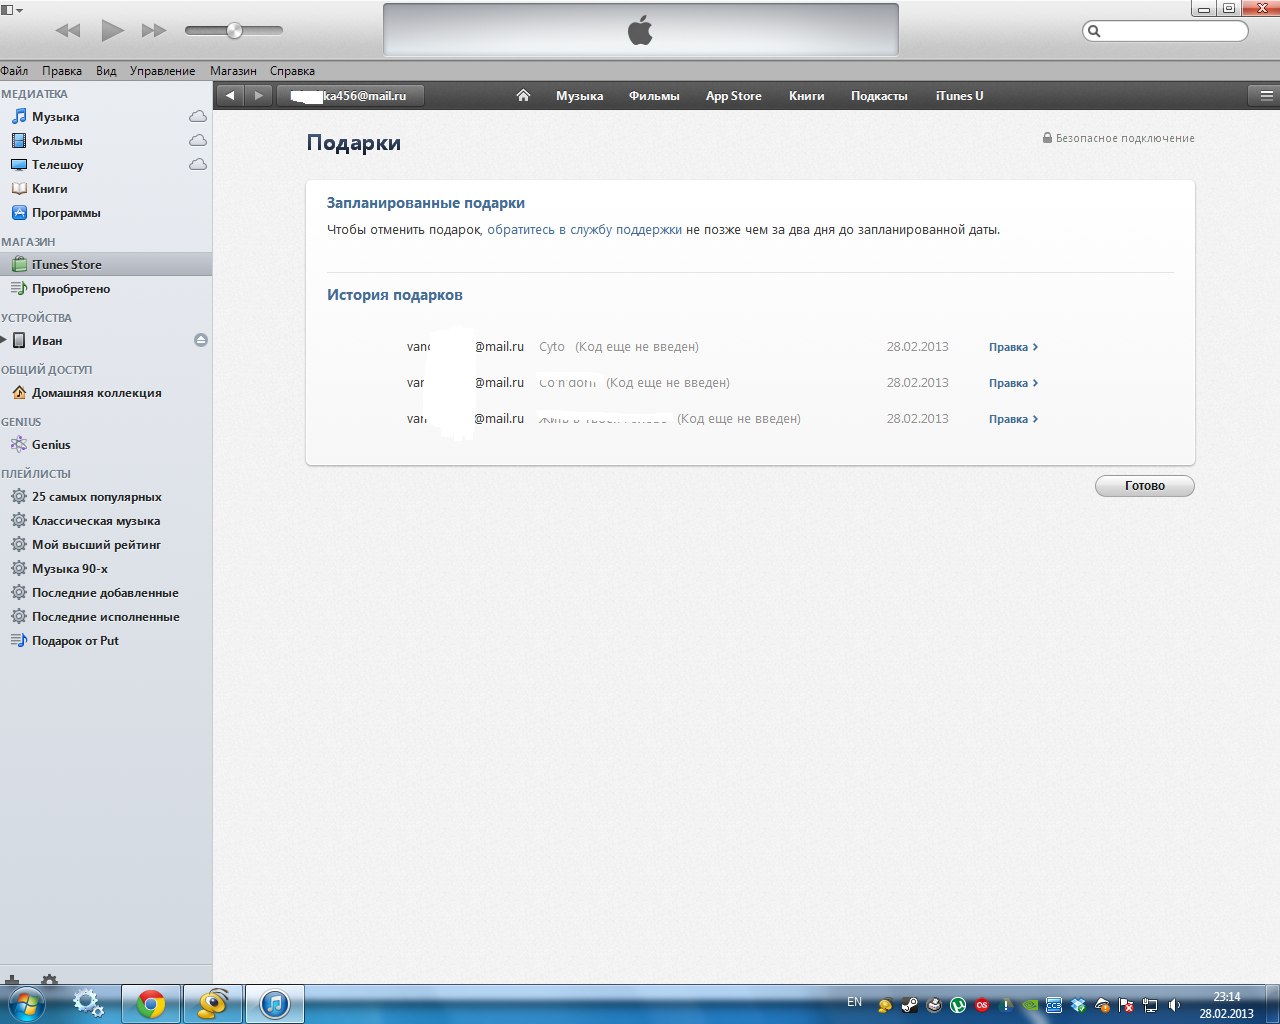Viewport: 1280px width, 1024px height.
Task: Open the Управление menu
Action: (162, 71)
